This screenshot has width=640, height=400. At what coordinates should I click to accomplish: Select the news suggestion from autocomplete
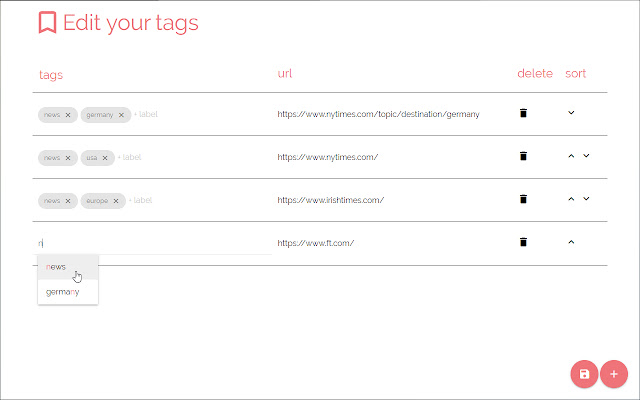(x=57, y=267)
